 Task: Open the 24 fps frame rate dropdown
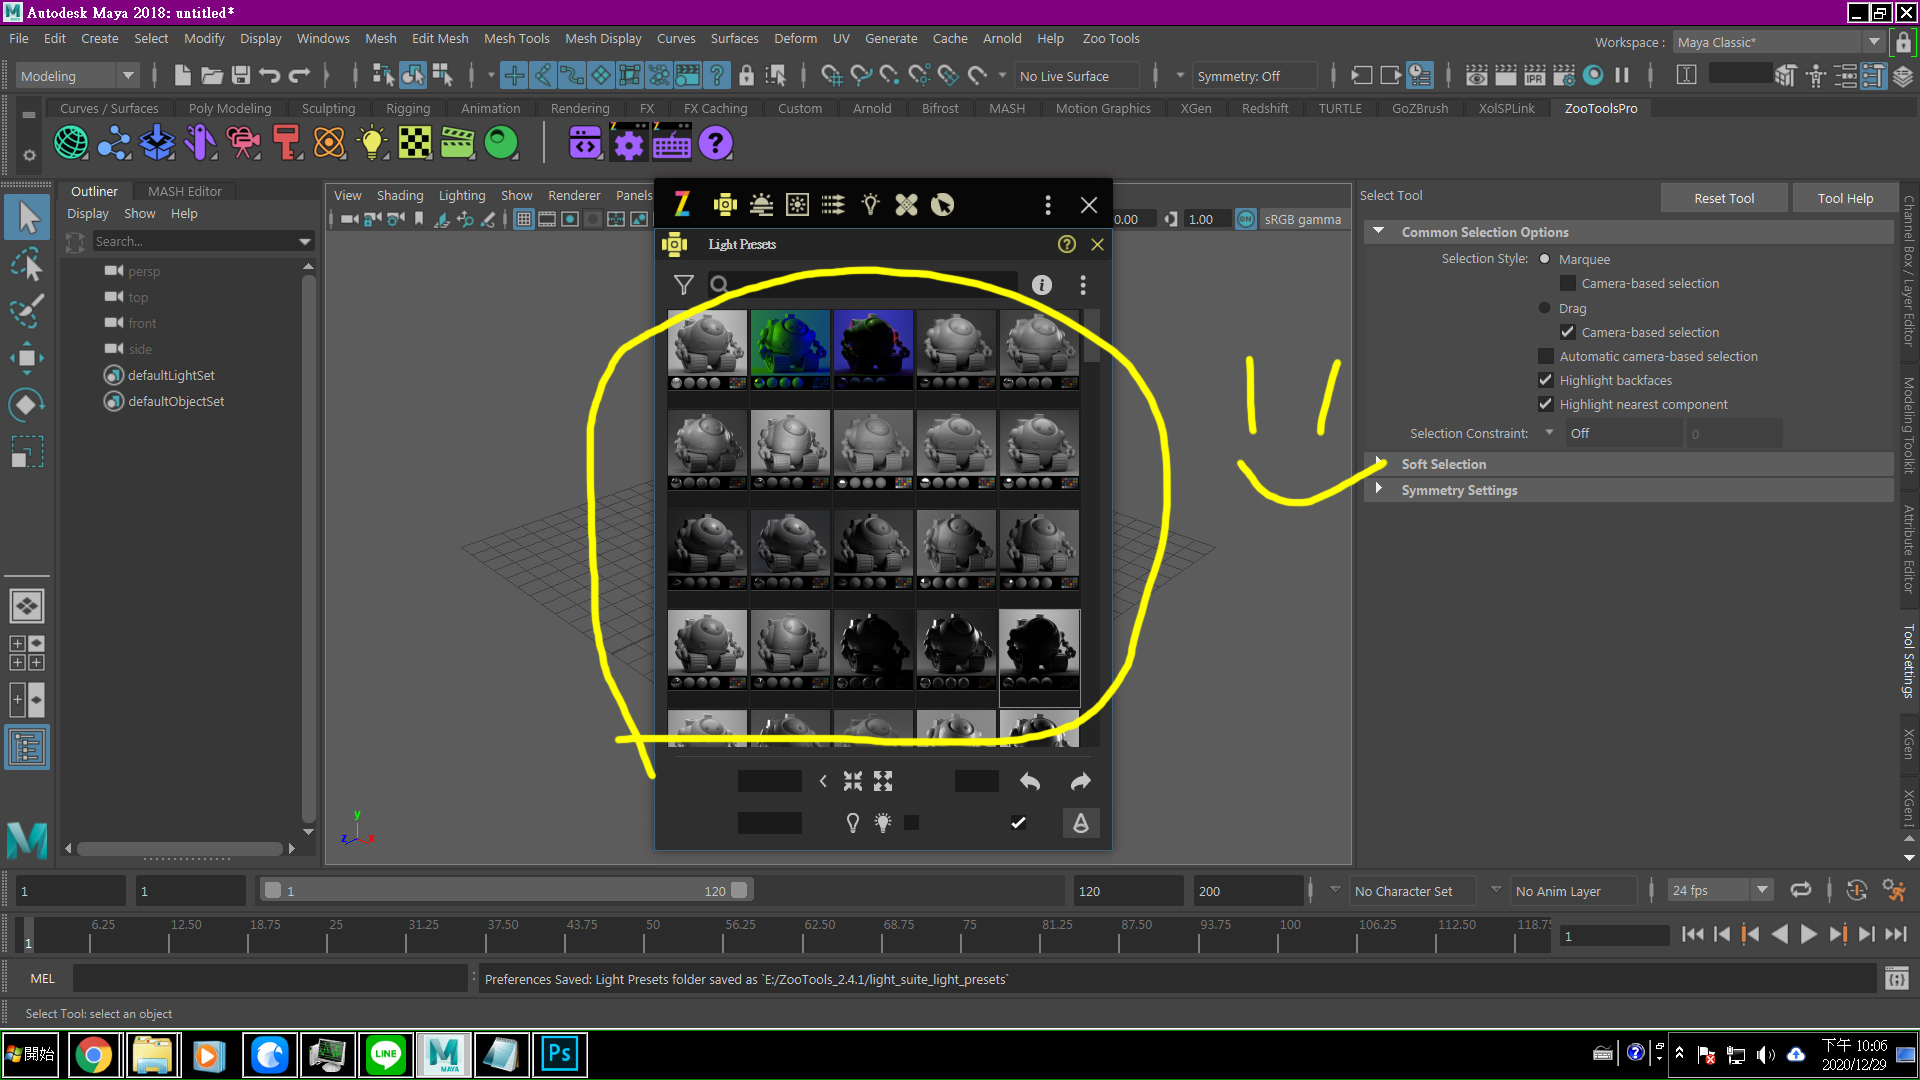(x=1762, y=890)
